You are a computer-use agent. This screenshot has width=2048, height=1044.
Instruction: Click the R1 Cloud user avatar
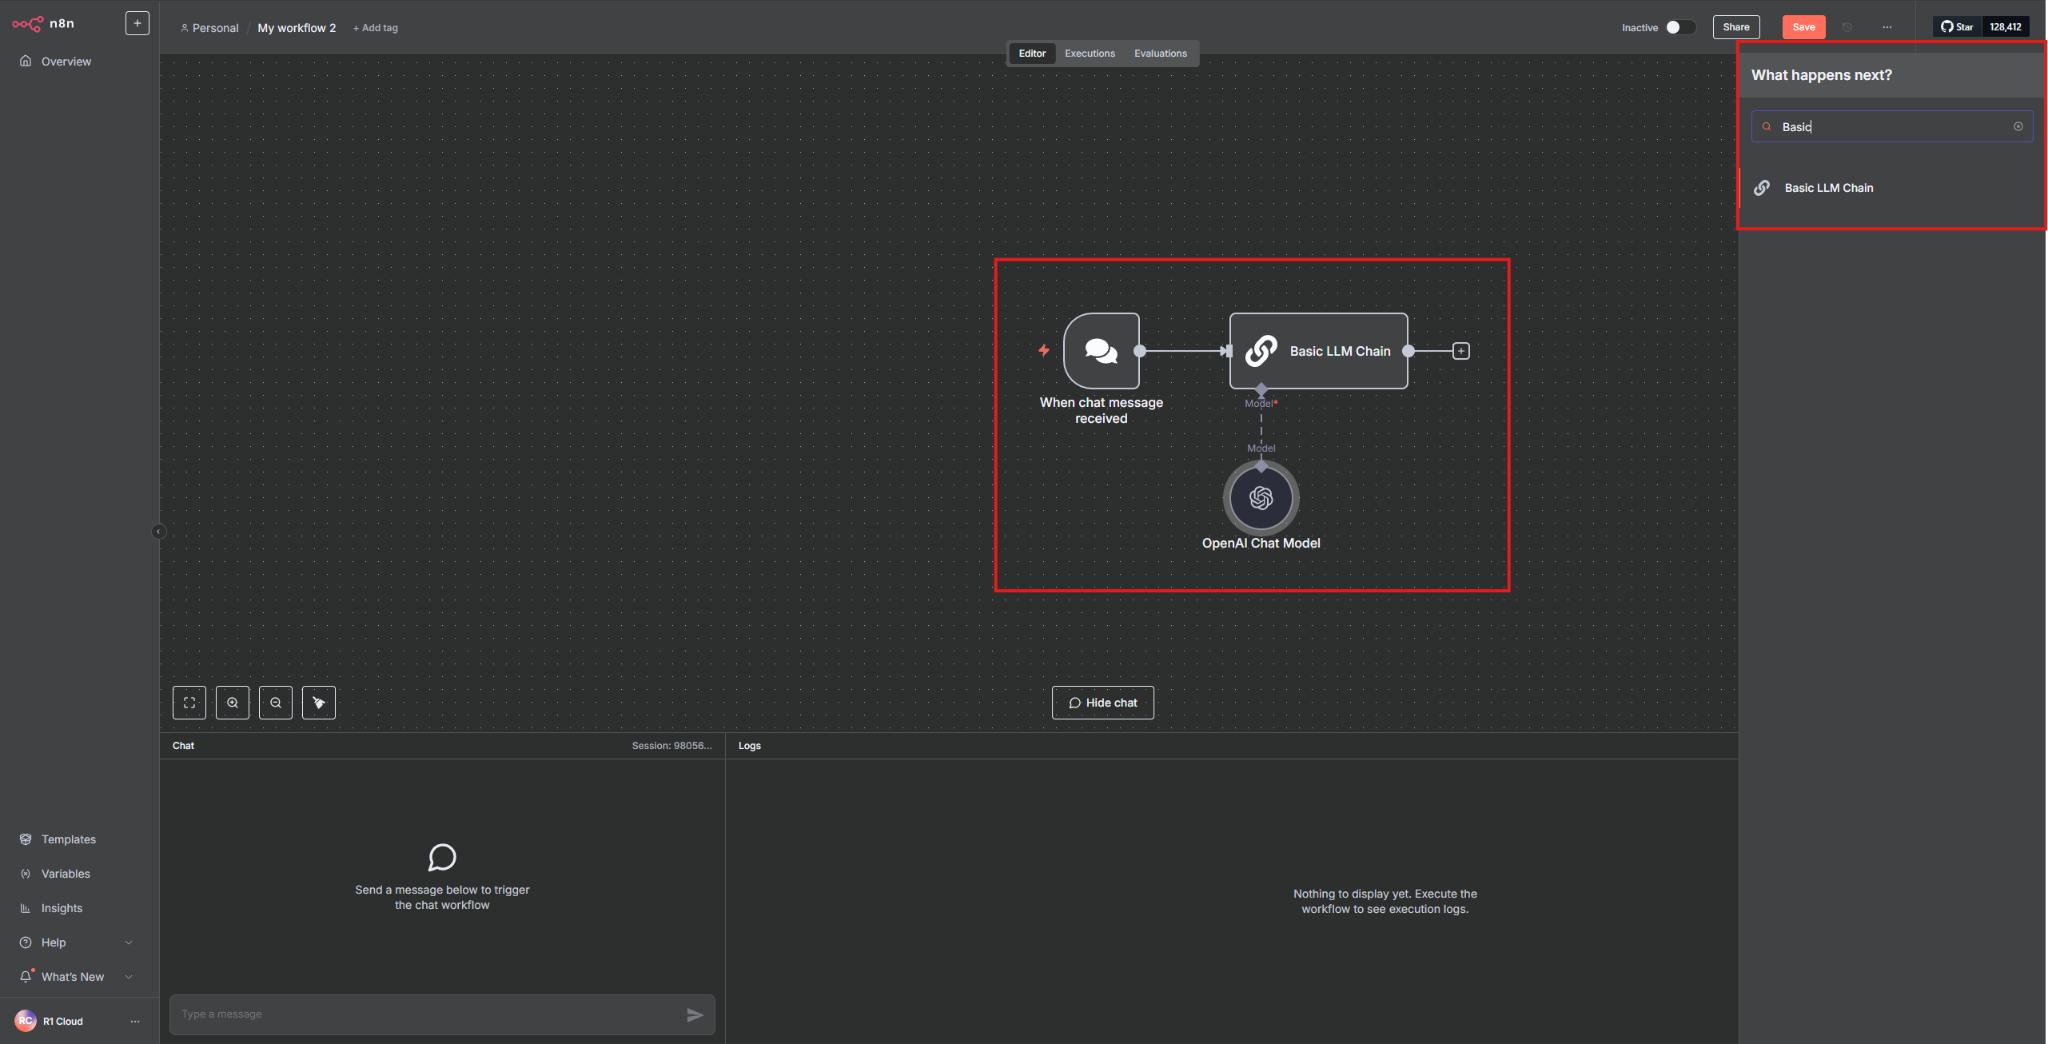tap(26, 1021)
